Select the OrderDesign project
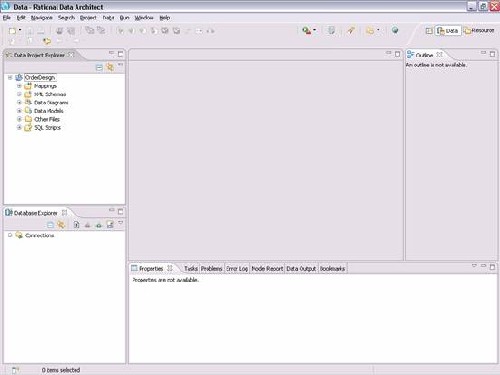Screen dimensions: 500x375 pos(40,77)
